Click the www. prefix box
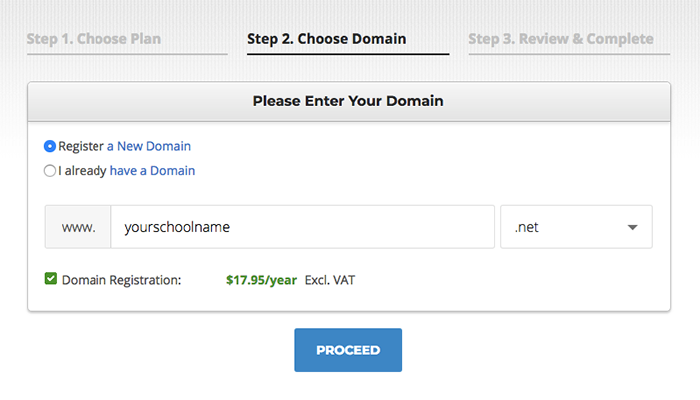700x400 pixels. pos(78,227)
